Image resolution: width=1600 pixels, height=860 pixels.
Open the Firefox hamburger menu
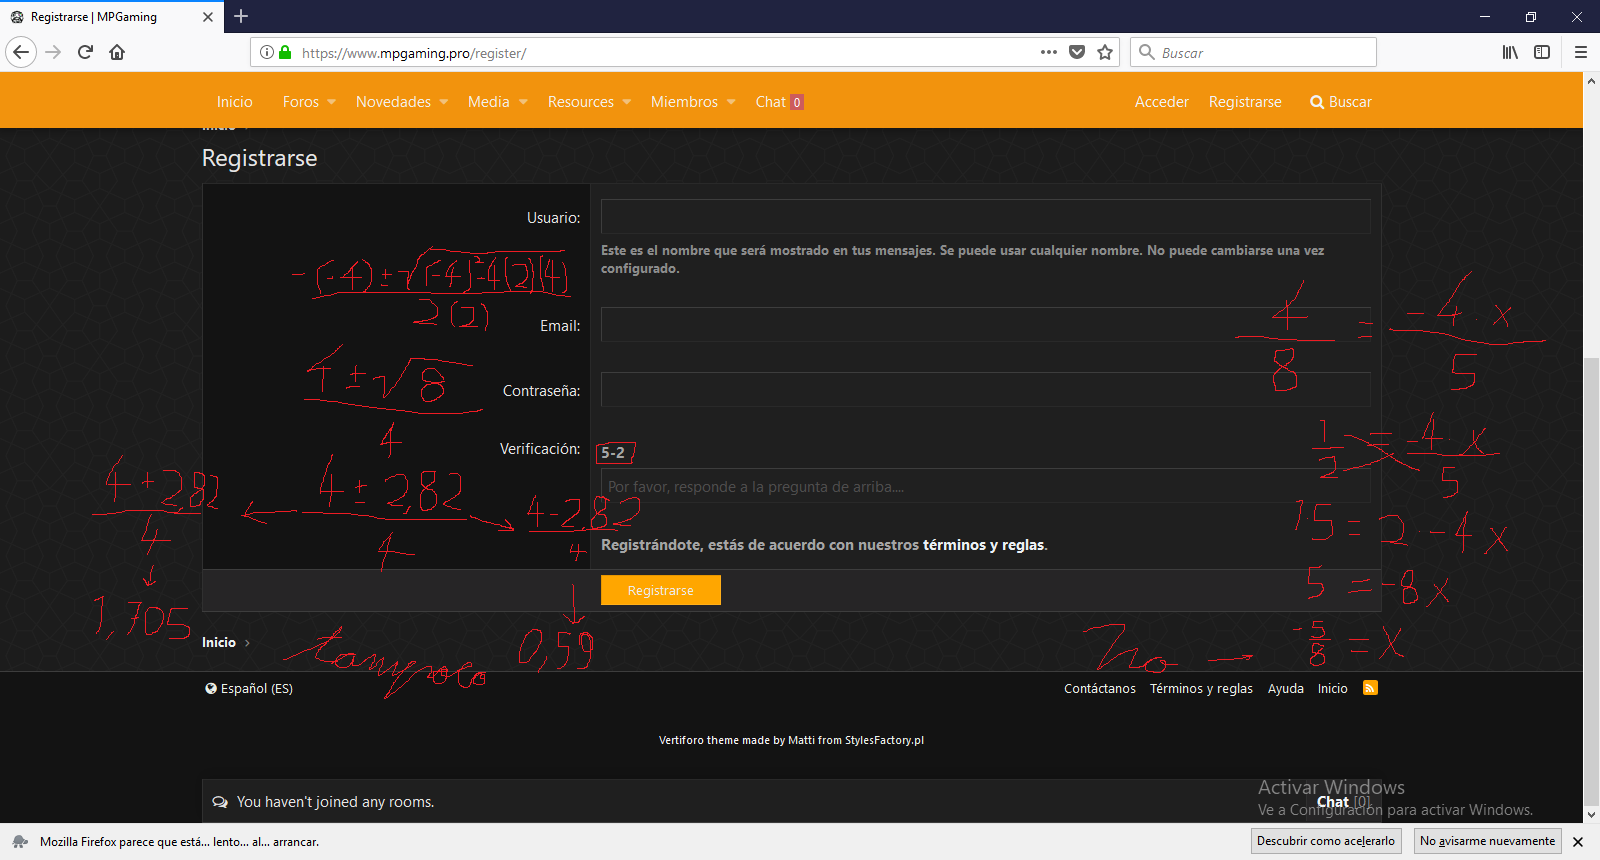[1581, 52]
